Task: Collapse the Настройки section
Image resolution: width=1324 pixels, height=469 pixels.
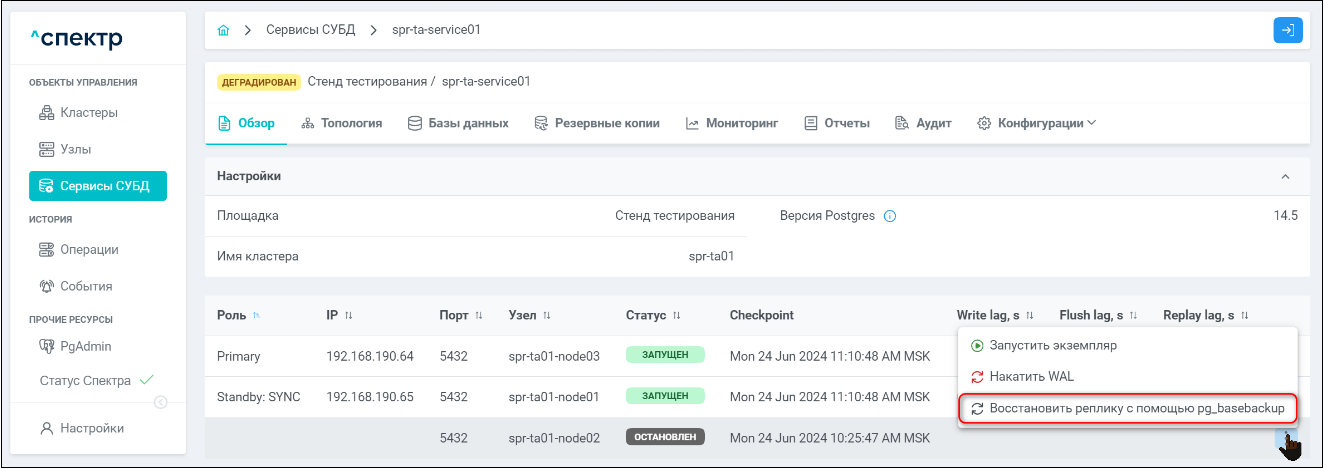Action: click(x=1285, y=176)
